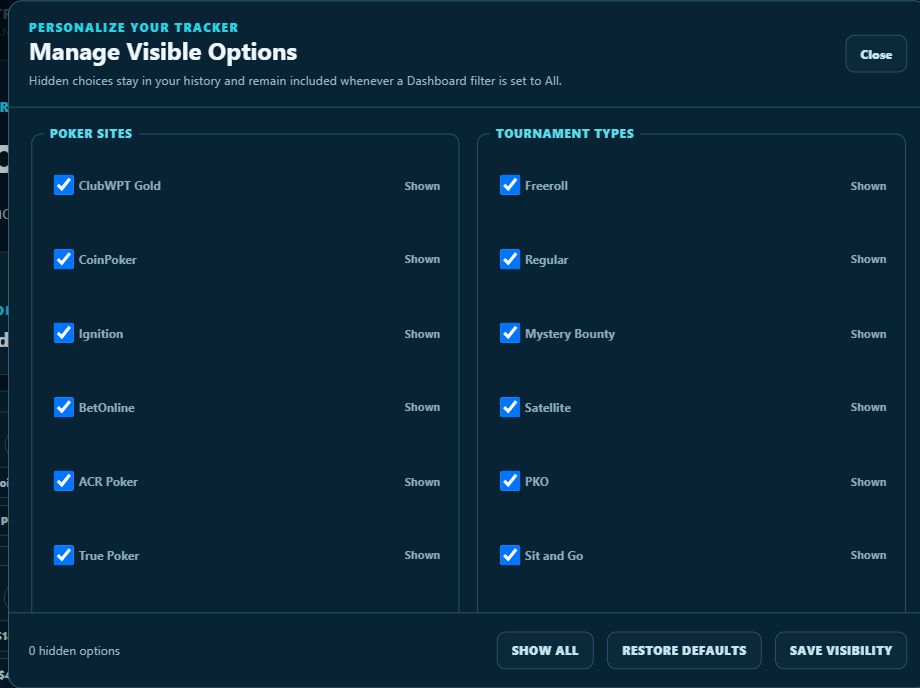Image resolution: width=920 pixels, height=688 pixels.
Task: Click the hidden choices description text
Action: 295,81
